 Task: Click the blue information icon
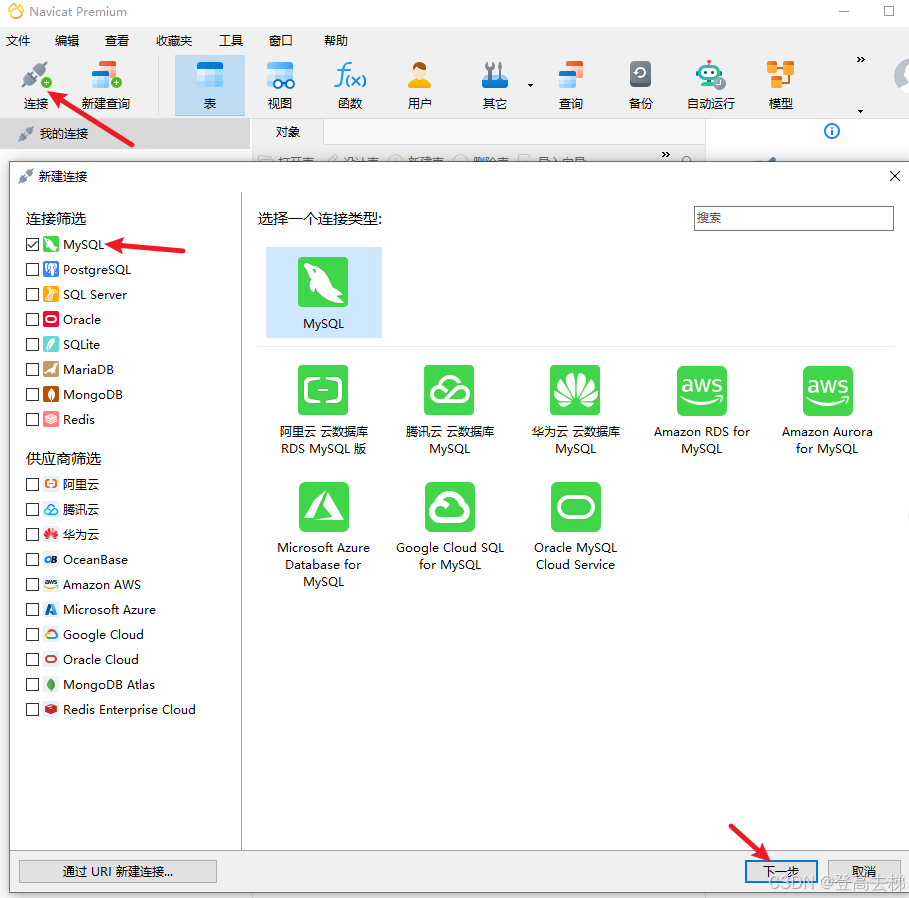831,131
